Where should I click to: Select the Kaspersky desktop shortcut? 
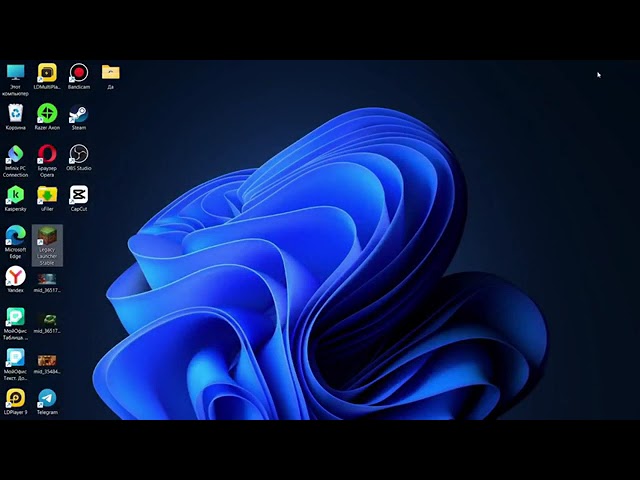click(x=16, y=198)
